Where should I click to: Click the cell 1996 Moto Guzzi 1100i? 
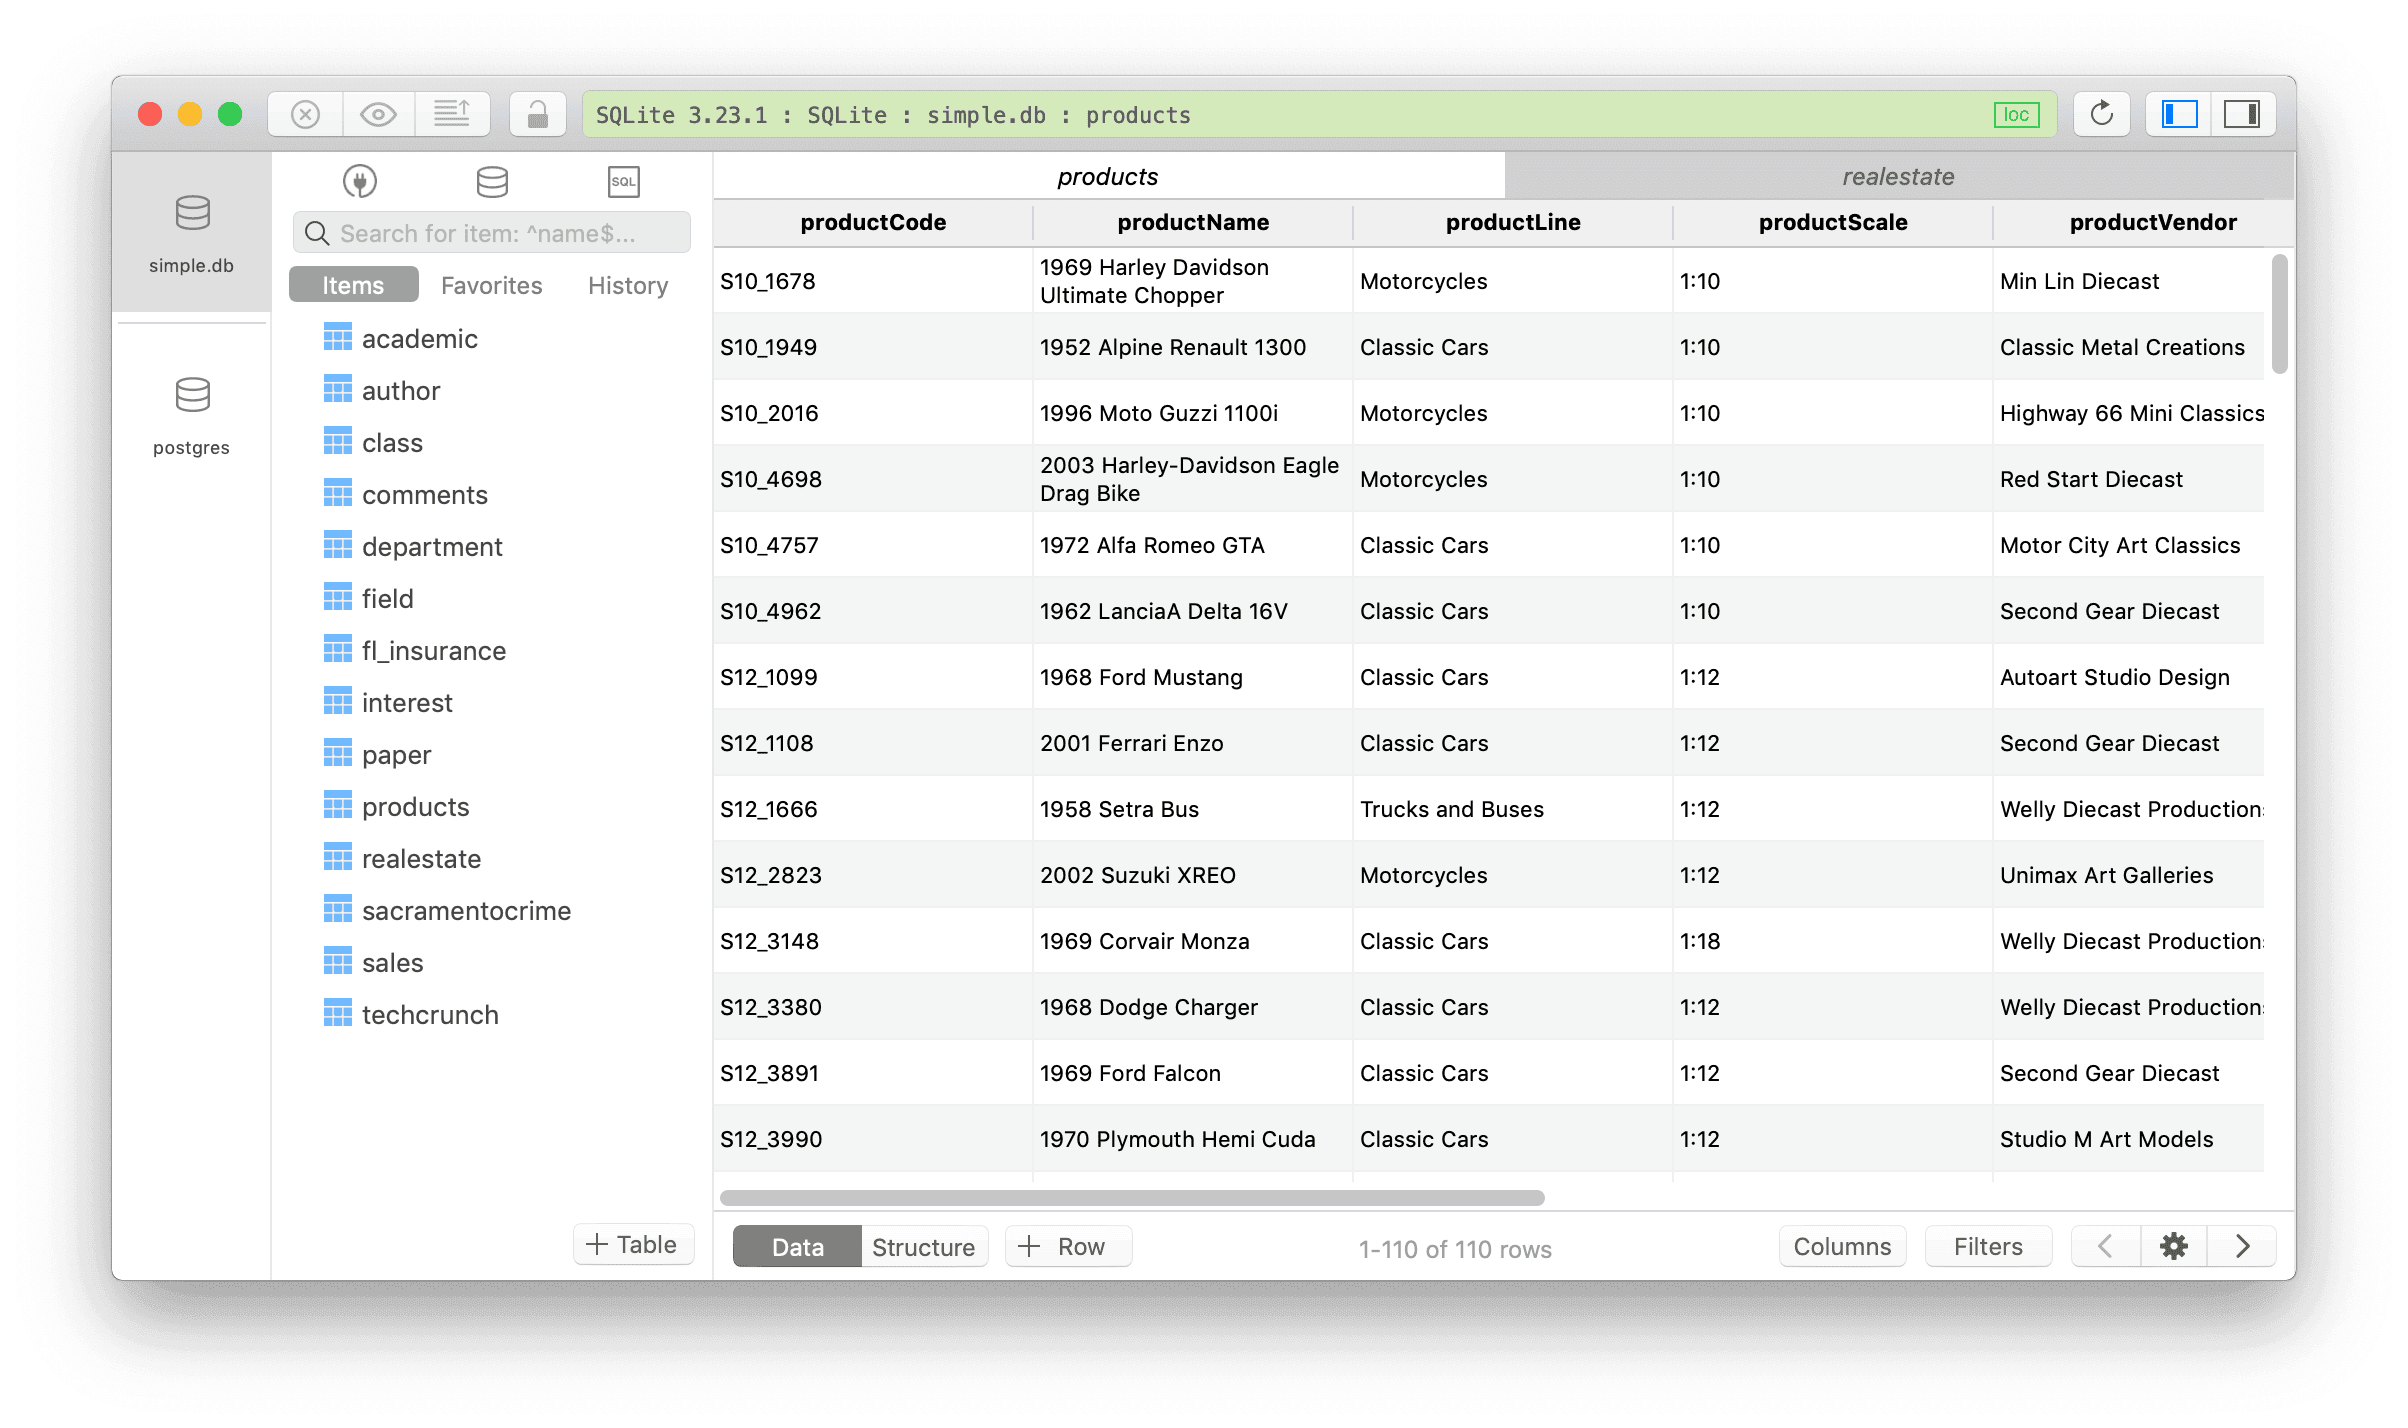[1193, 413]
